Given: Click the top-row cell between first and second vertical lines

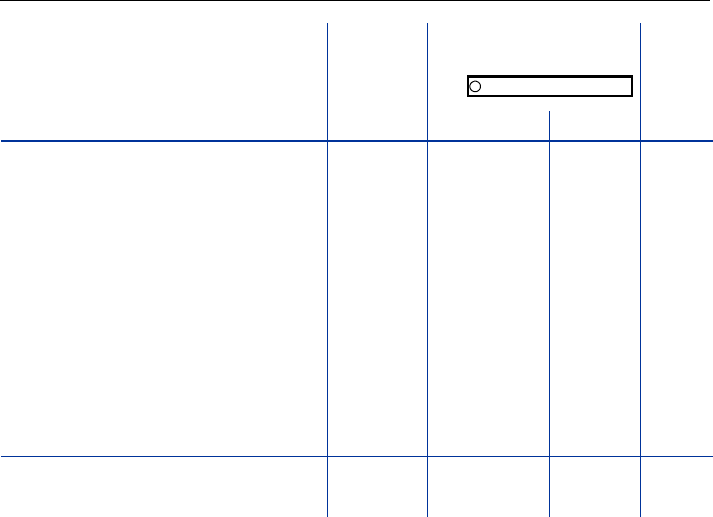Looking at the screenshot, I should pyautogui.click(x=377, y=81).
